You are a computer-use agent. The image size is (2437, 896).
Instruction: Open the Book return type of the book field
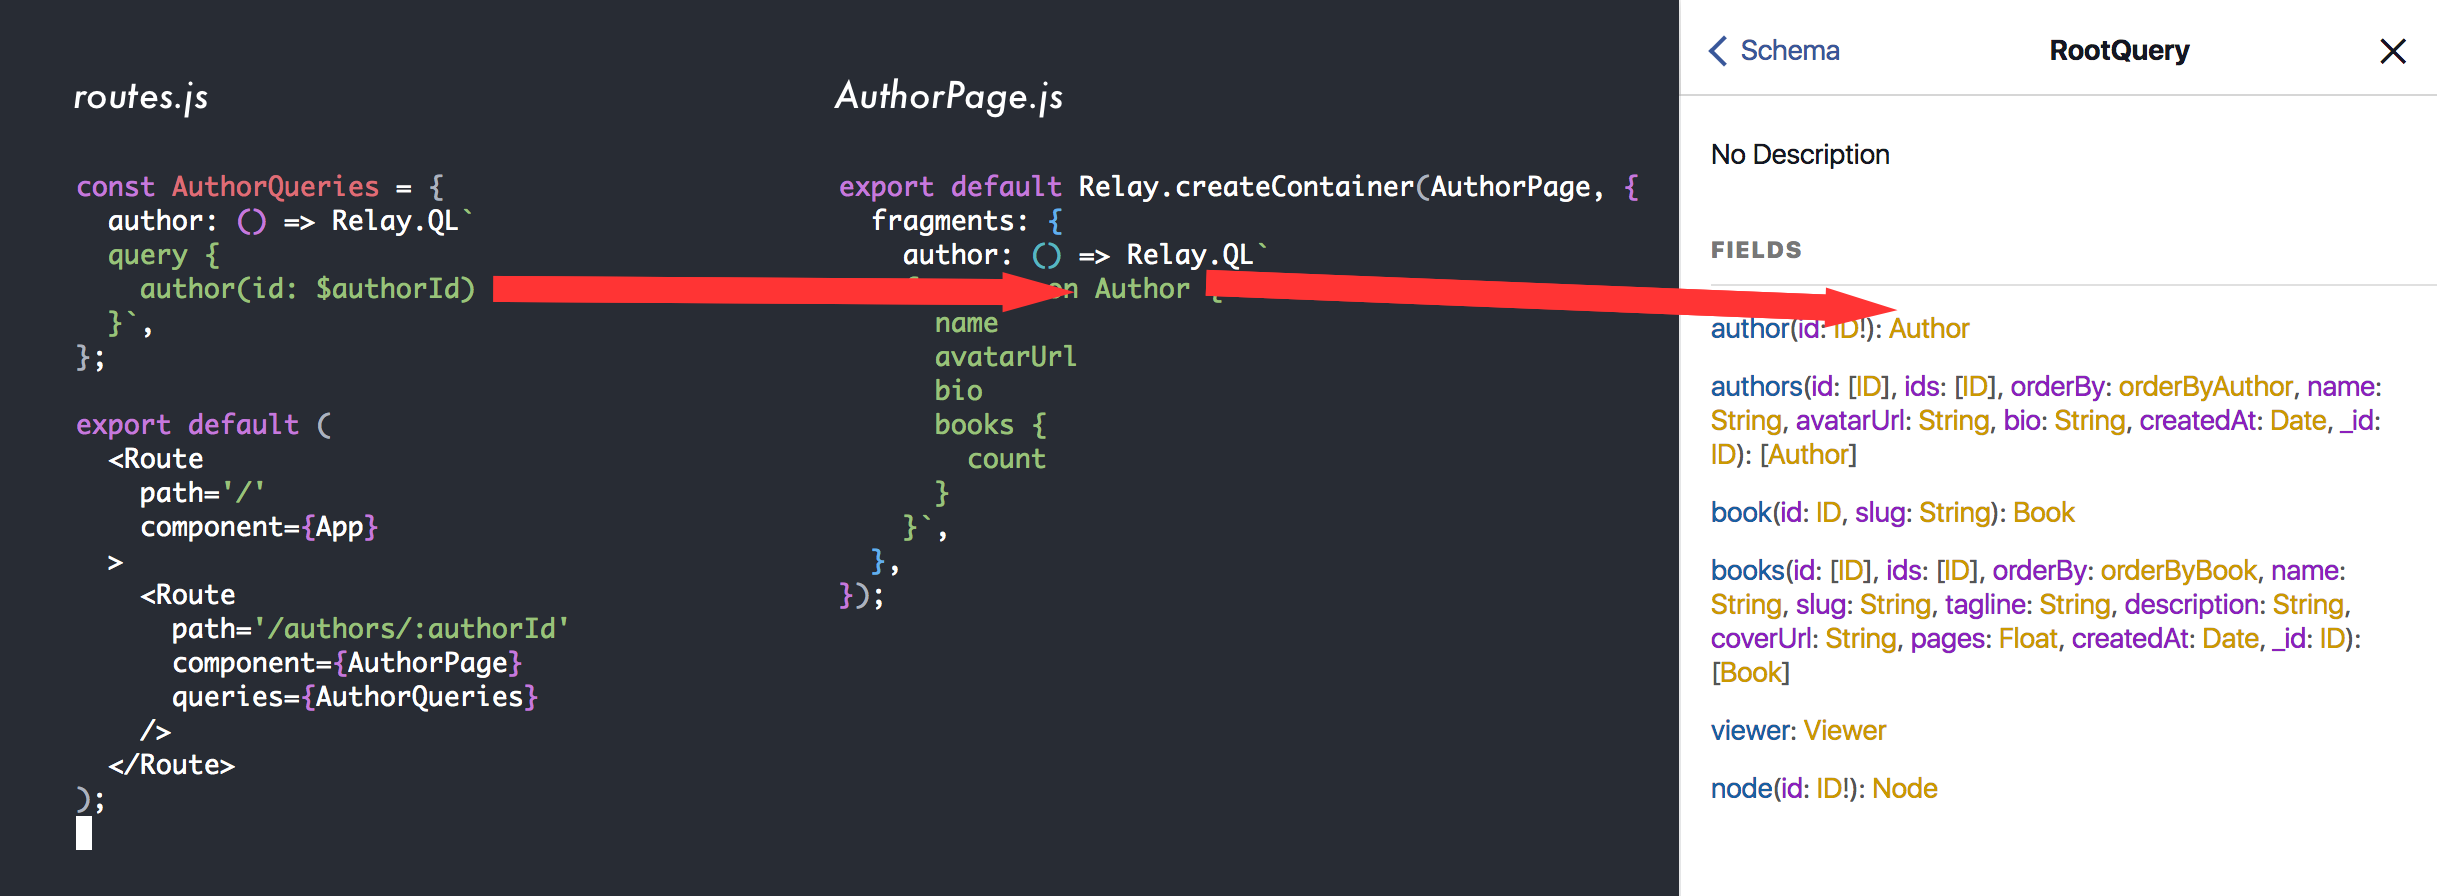[x=2044, y=513]
